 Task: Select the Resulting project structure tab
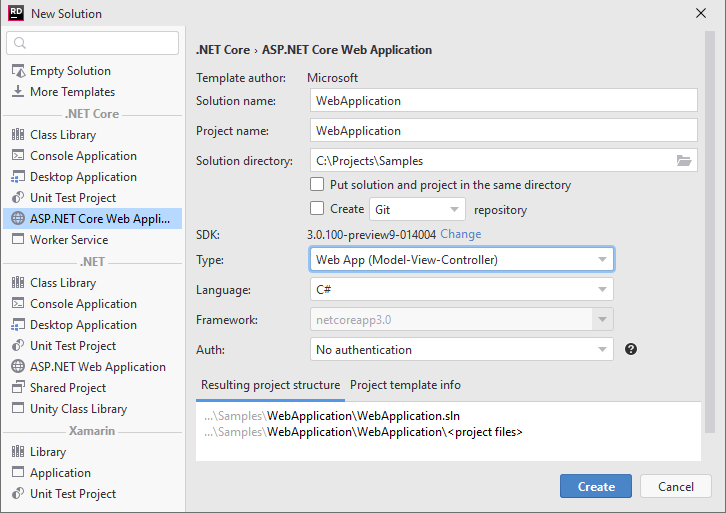[x=270, y=385]
